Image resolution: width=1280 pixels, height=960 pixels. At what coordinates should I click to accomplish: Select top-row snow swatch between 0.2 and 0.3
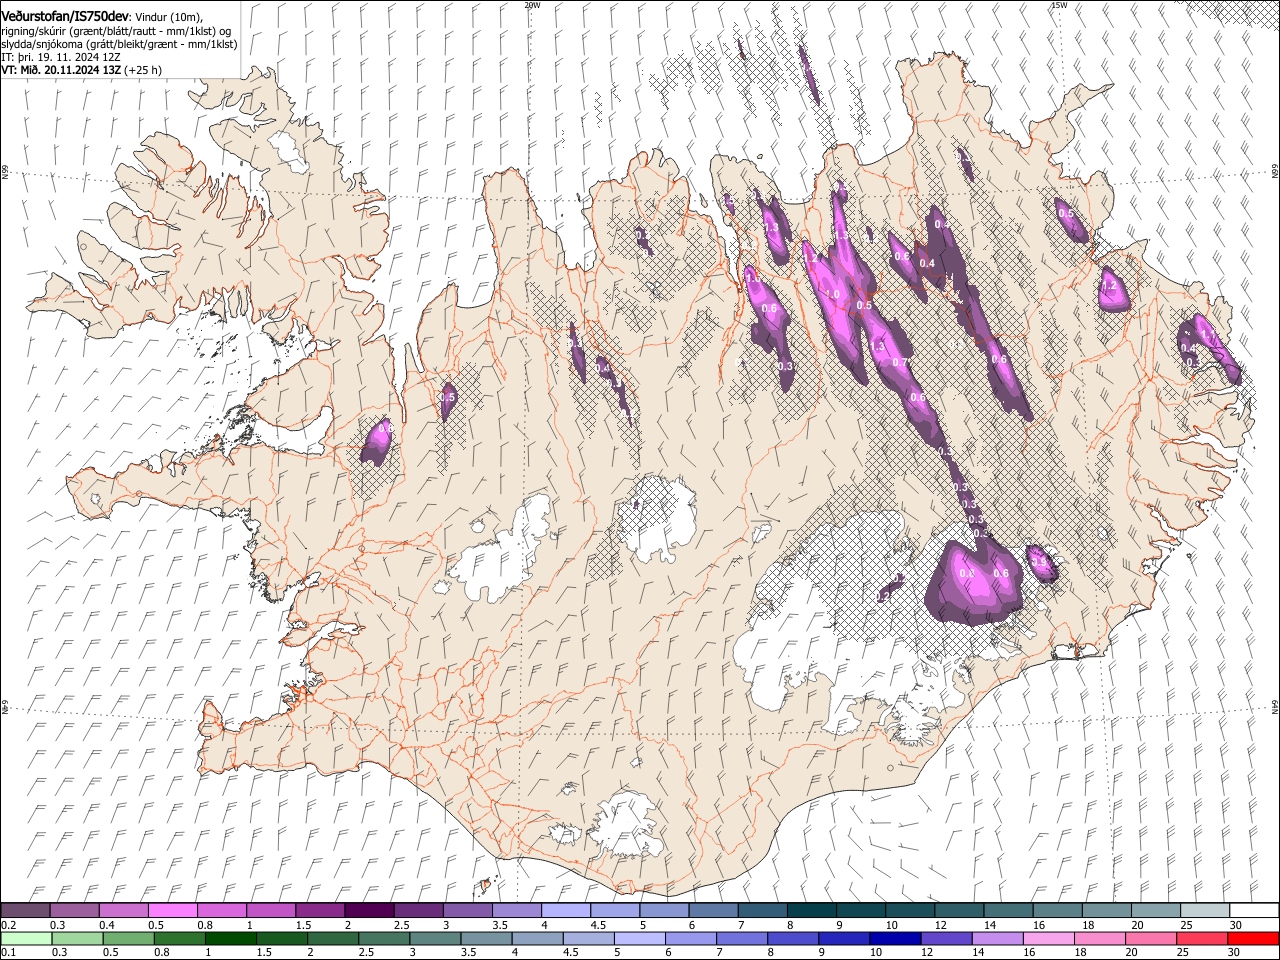pos(26,911)
